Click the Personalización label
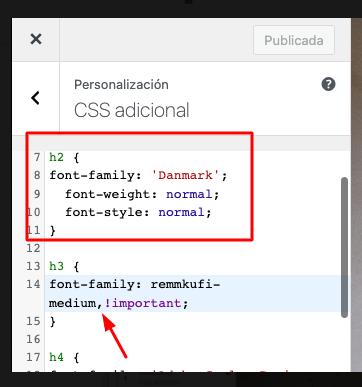 coord(121,84)
